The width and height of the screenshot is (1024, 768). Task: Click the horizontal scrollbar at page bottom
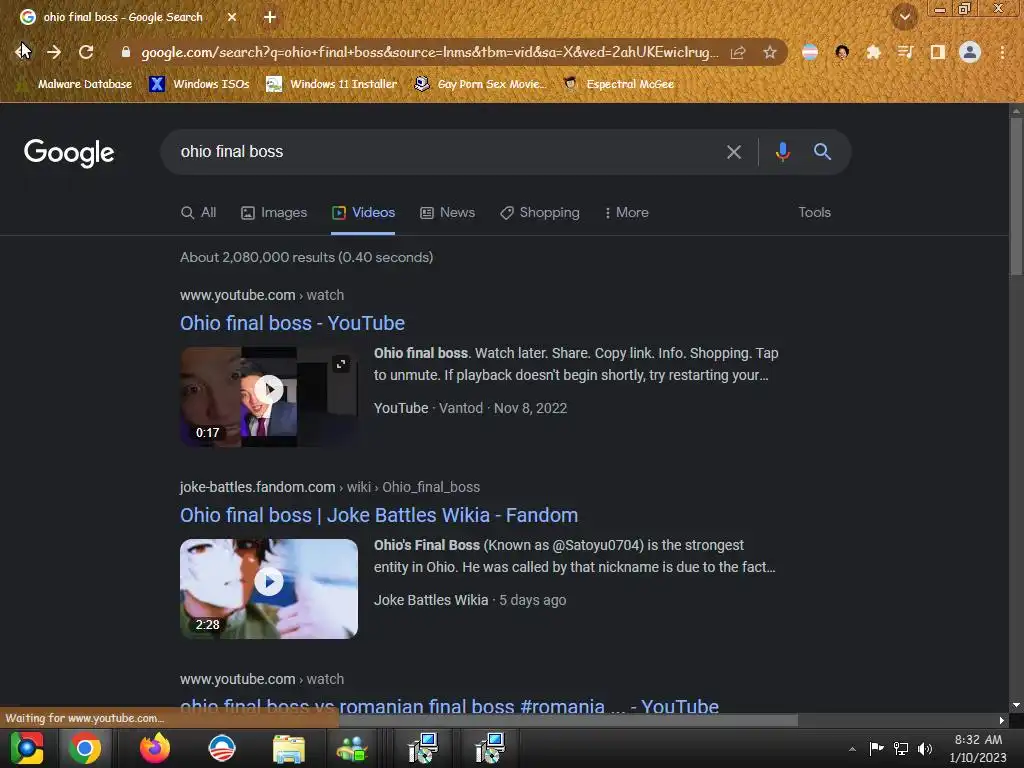[x=568, y=720]
